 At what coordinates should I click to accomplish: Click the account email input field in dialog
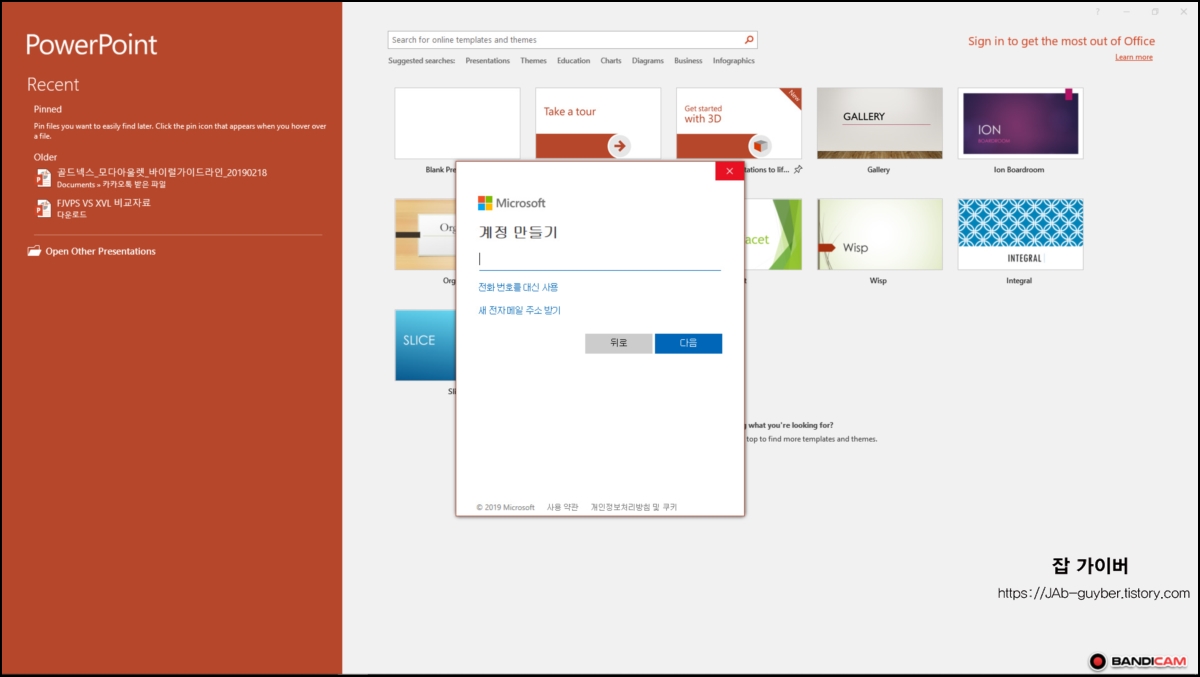(x=600, y=259)
